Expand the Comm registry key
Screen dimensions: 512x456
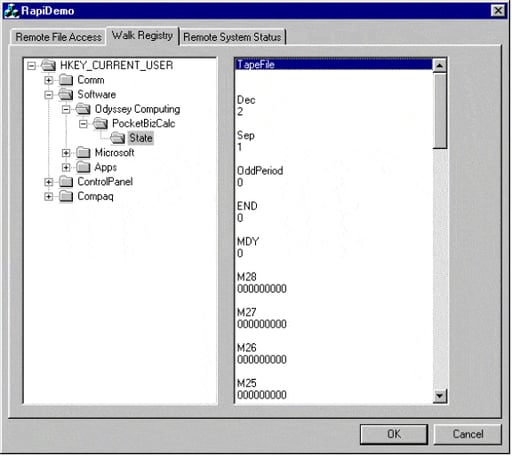point(49,80)
